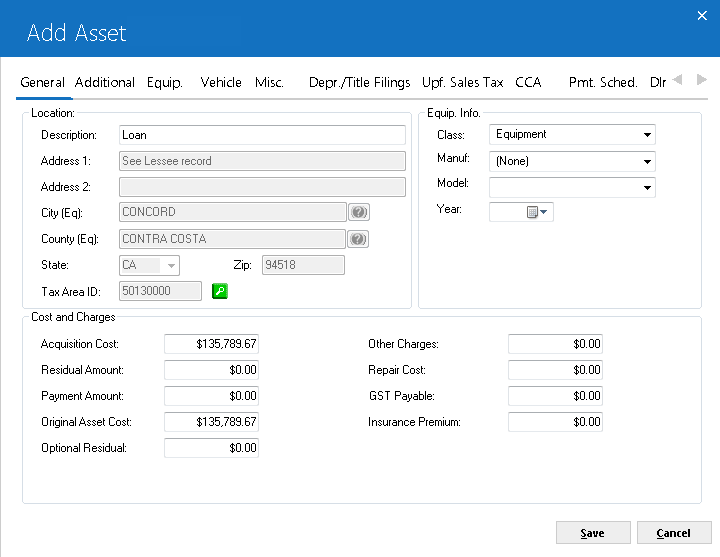Click the Original Asset Cost field
The image size is (720, 557).
tap(211, 422)
